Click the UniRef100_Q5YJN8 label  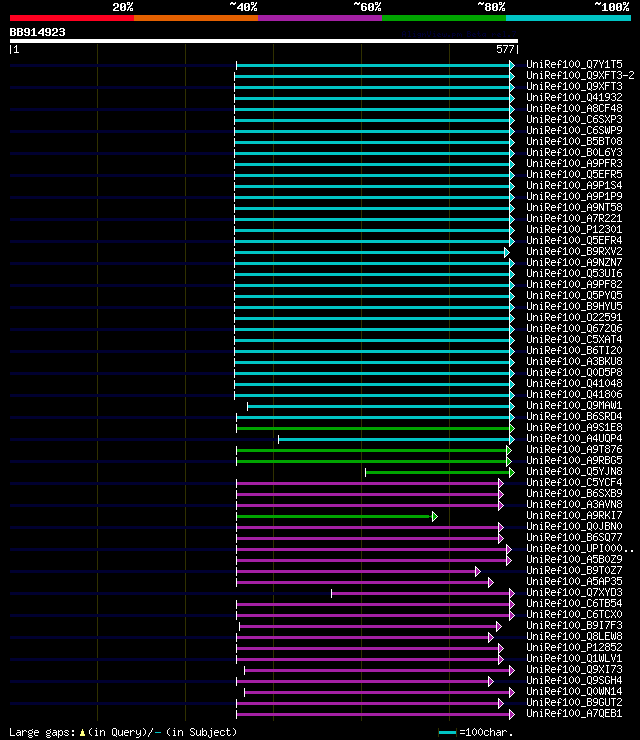[574, 471]
